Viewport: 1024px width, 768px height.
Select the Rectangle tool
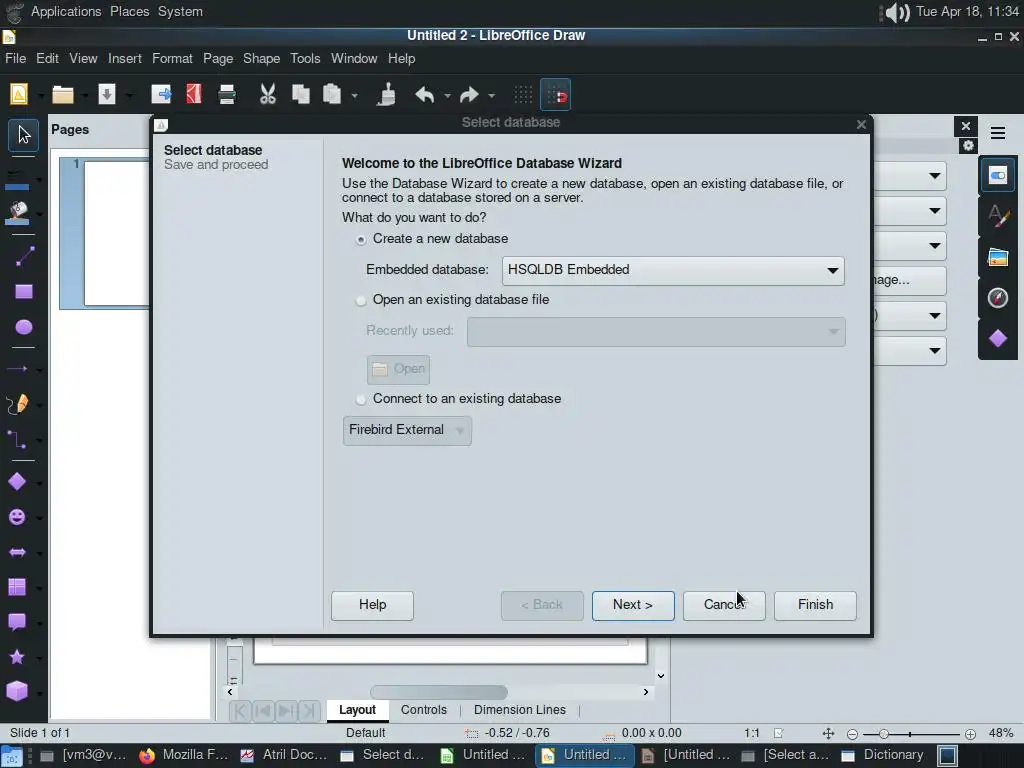[24, 292]
